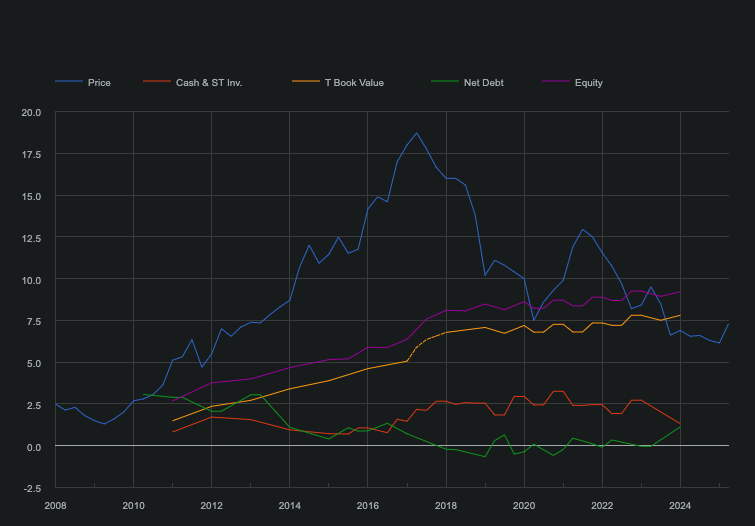Toggle the Price series legend label
This screenshot has width=755, height=526.
point(99,82)
